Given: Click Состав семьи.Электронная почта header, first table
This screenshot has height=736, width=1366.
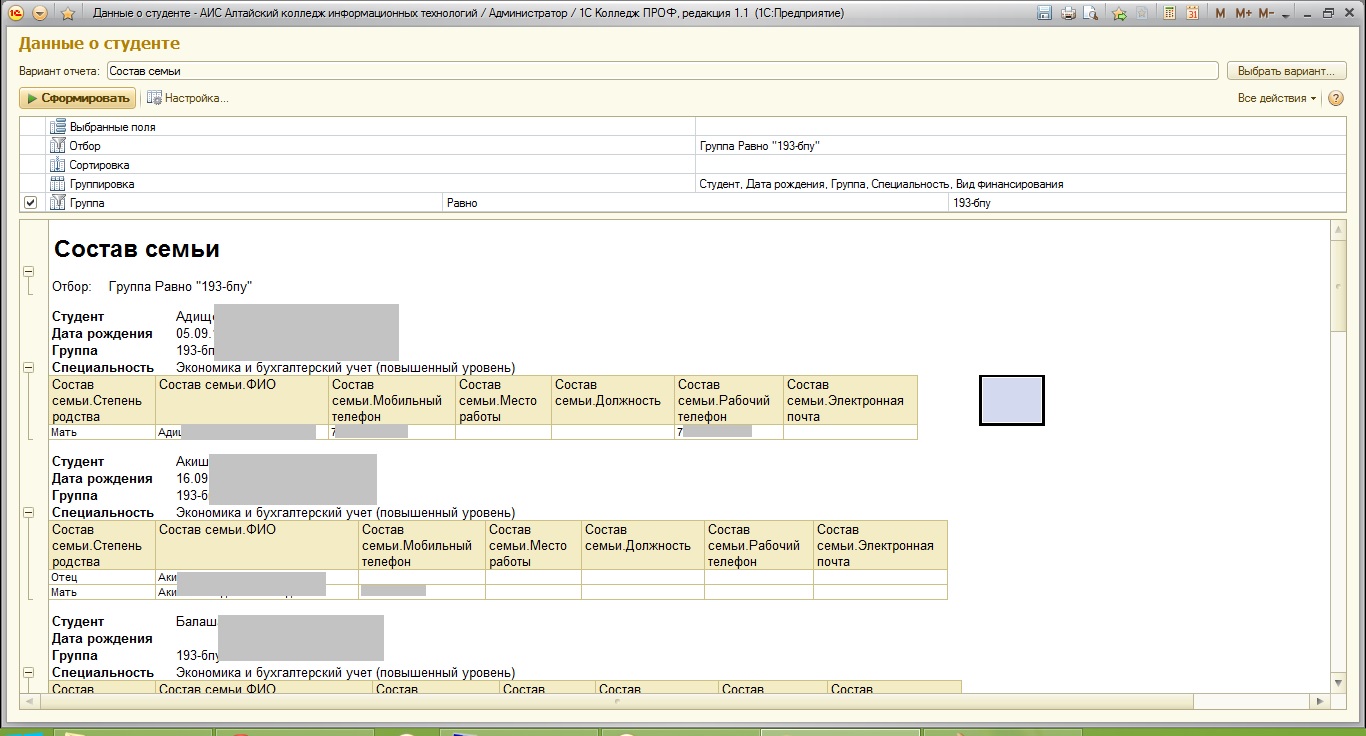Looking at the screenshot, I should (x=850, y=400).
